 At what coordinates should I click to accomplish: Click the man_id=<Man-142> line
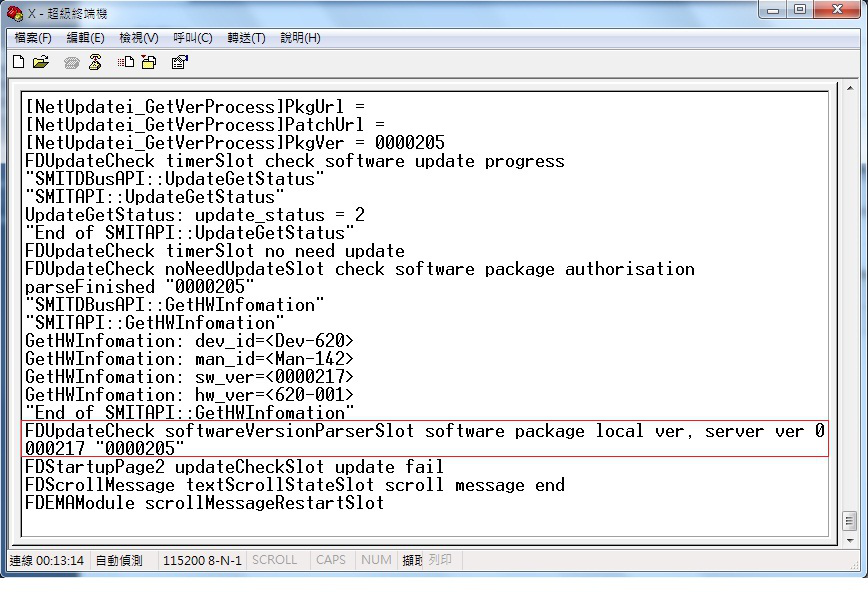[x=189, y=359]
